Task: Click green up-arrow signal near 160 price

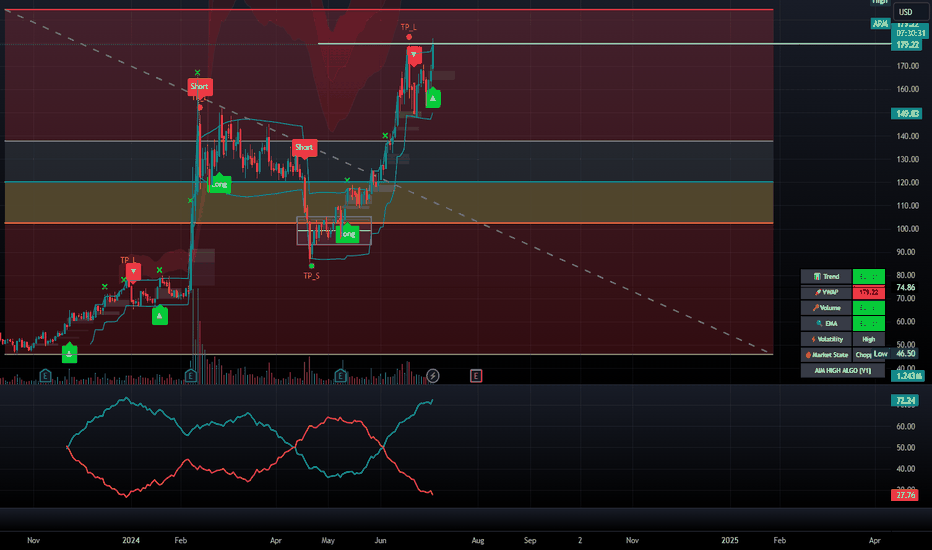Action: tap(433, 98)
